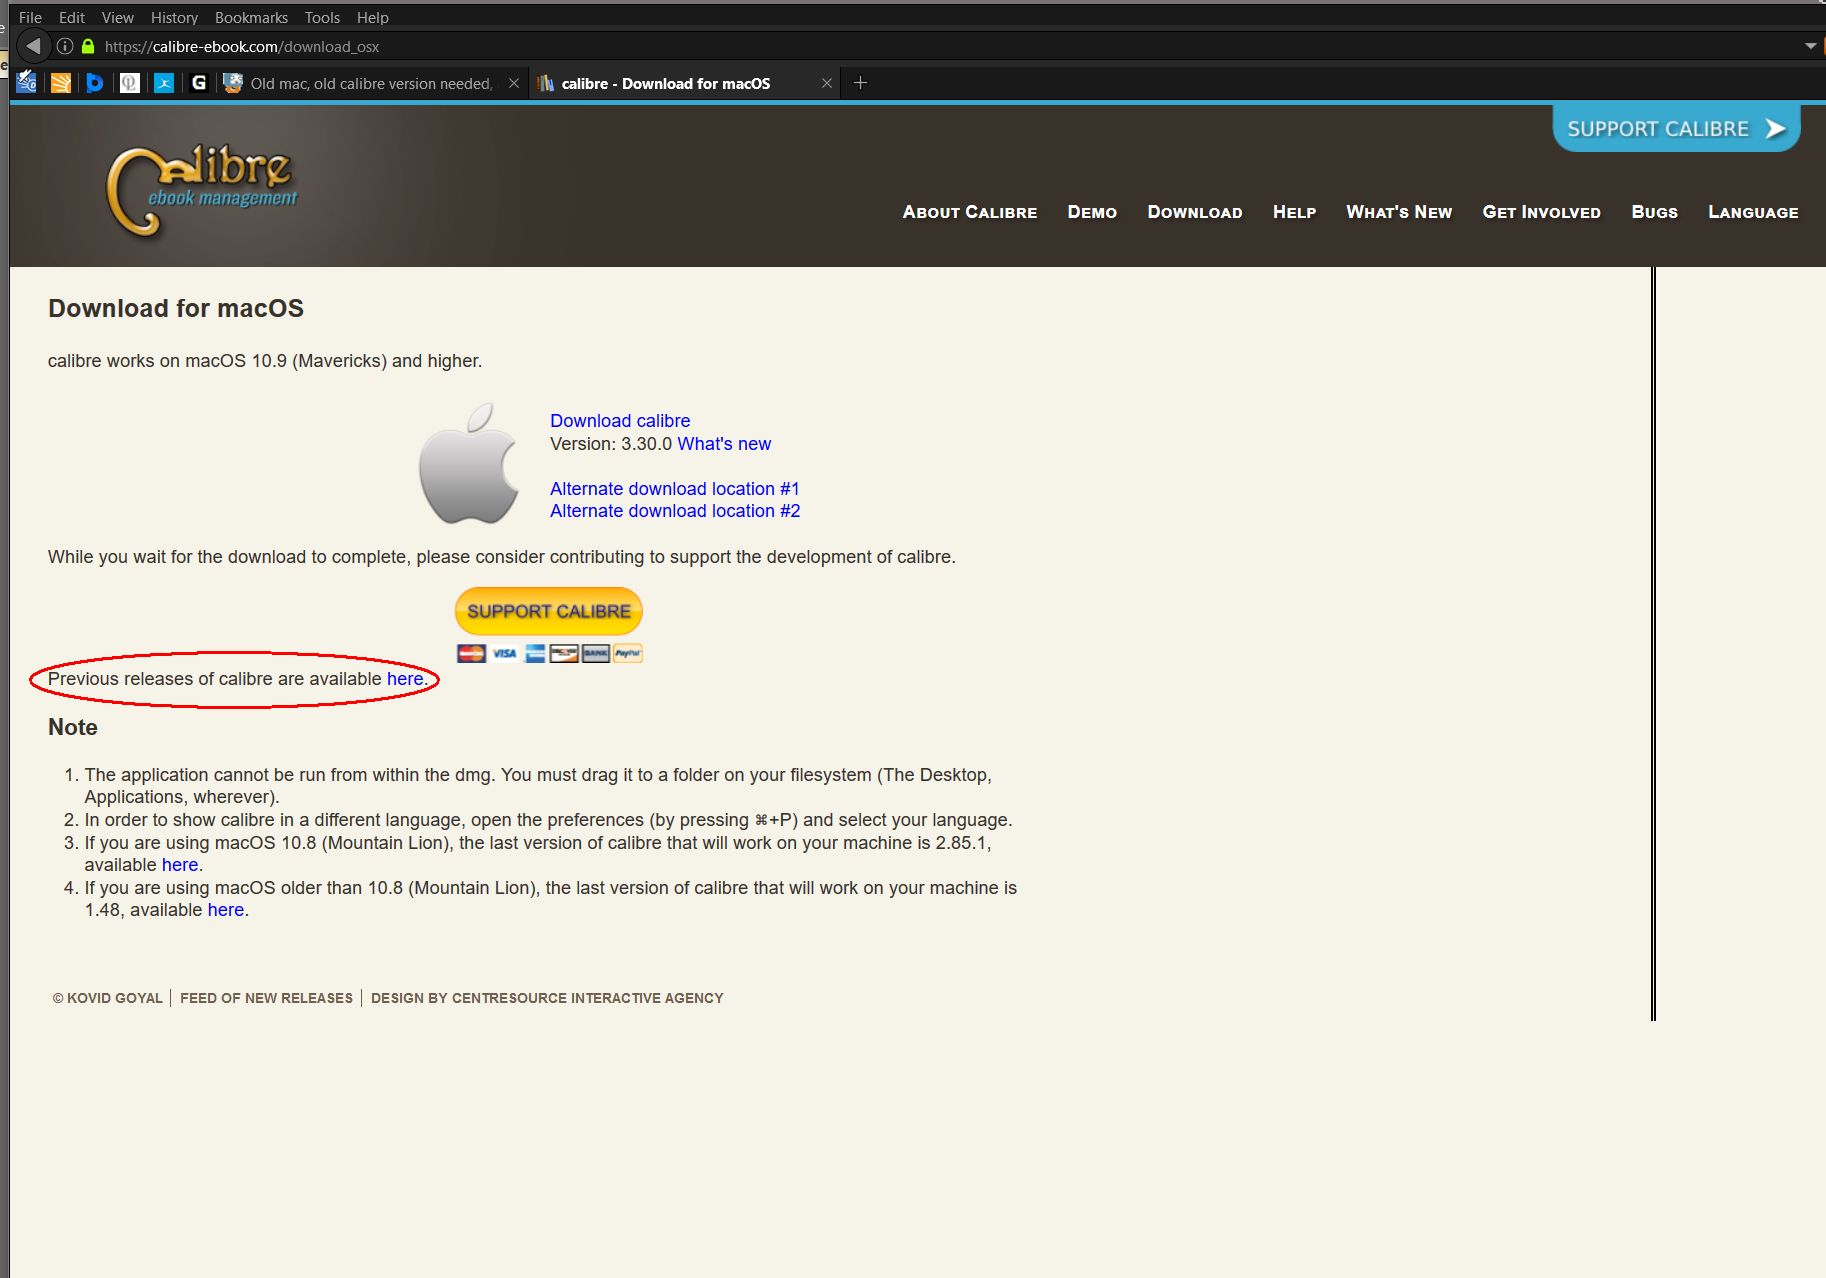Click the PayPal logo under Support Calibre
Screen dimensions: 1826x1278
point(628,654)
